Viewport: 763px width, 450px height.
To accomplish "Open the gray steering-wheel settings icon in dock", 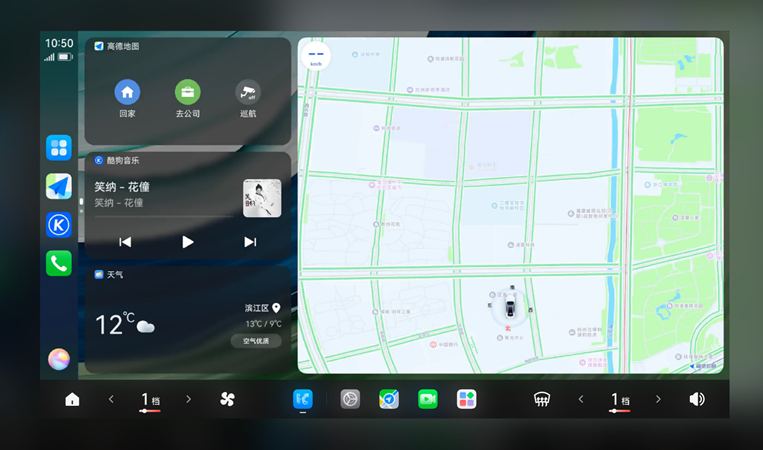I will tap(350, 399).
